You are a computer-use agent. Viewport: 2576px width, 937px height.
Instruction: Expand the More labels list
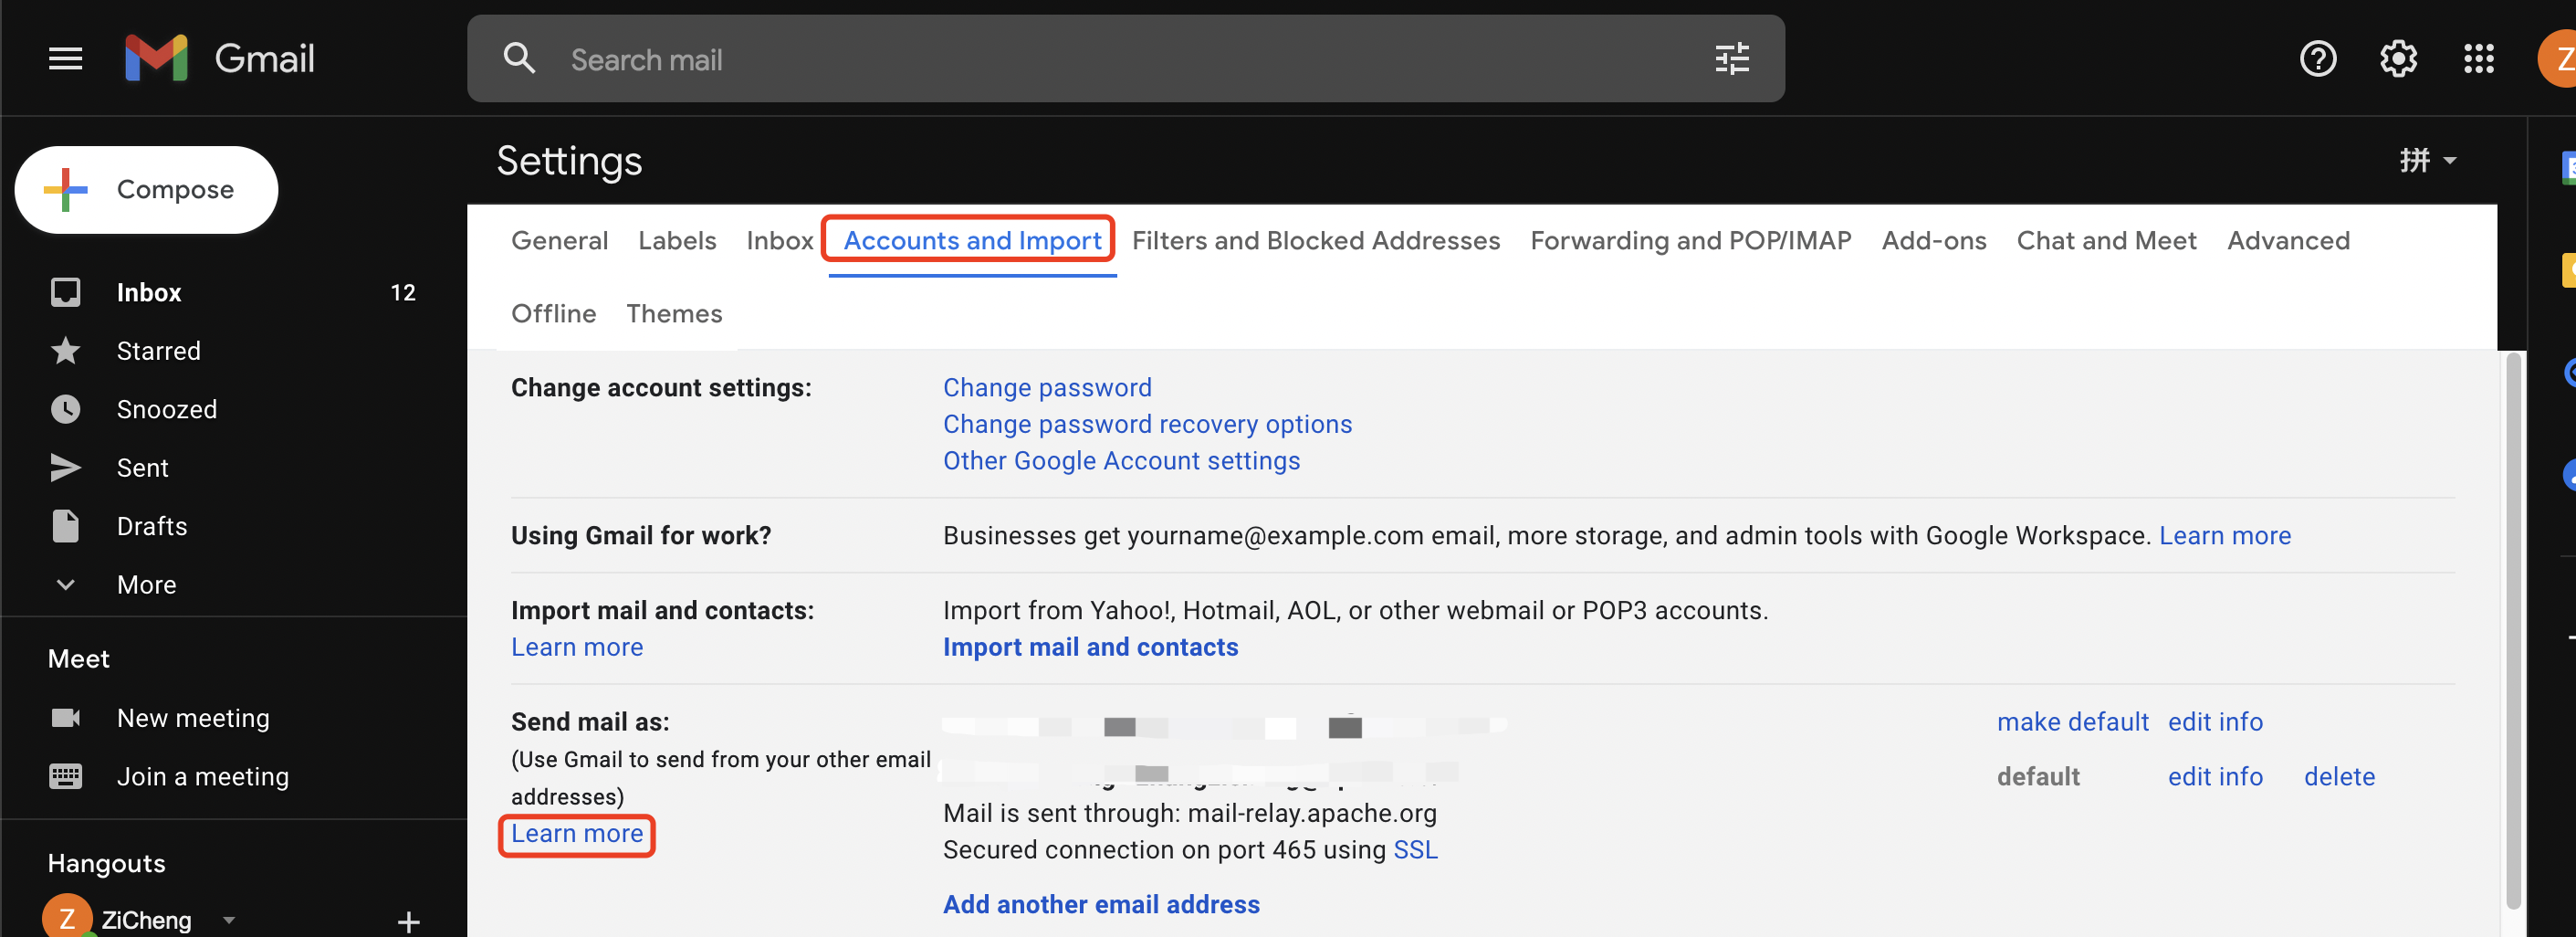[146, 585]
